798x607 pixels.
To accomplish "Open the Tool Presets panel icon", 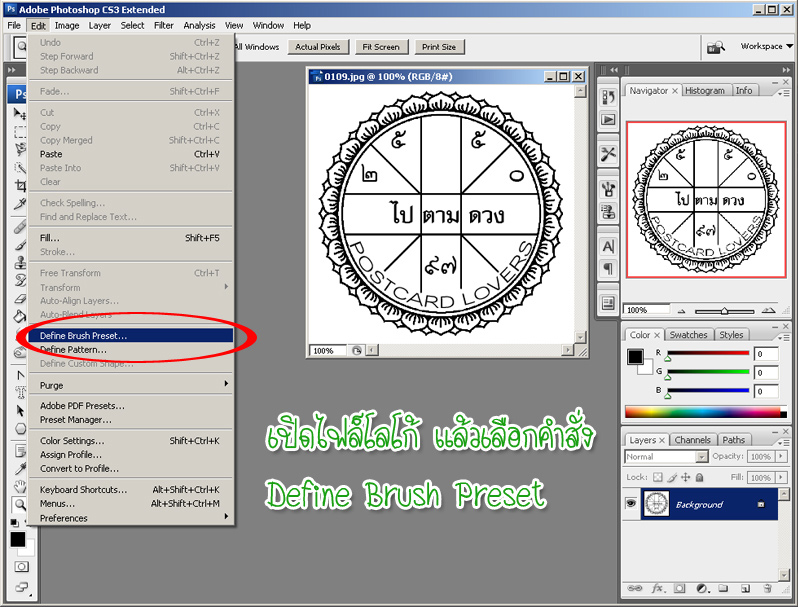I will tap(608, 153).
